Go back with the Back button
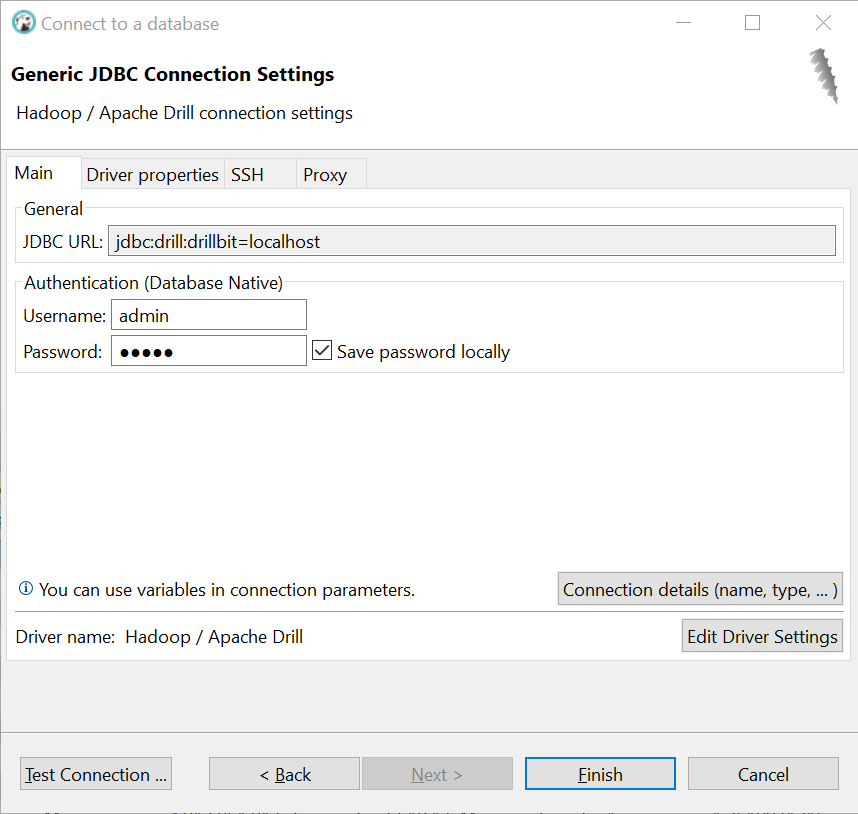The height and width of the screenshot is (814, 858). point(284,773)
